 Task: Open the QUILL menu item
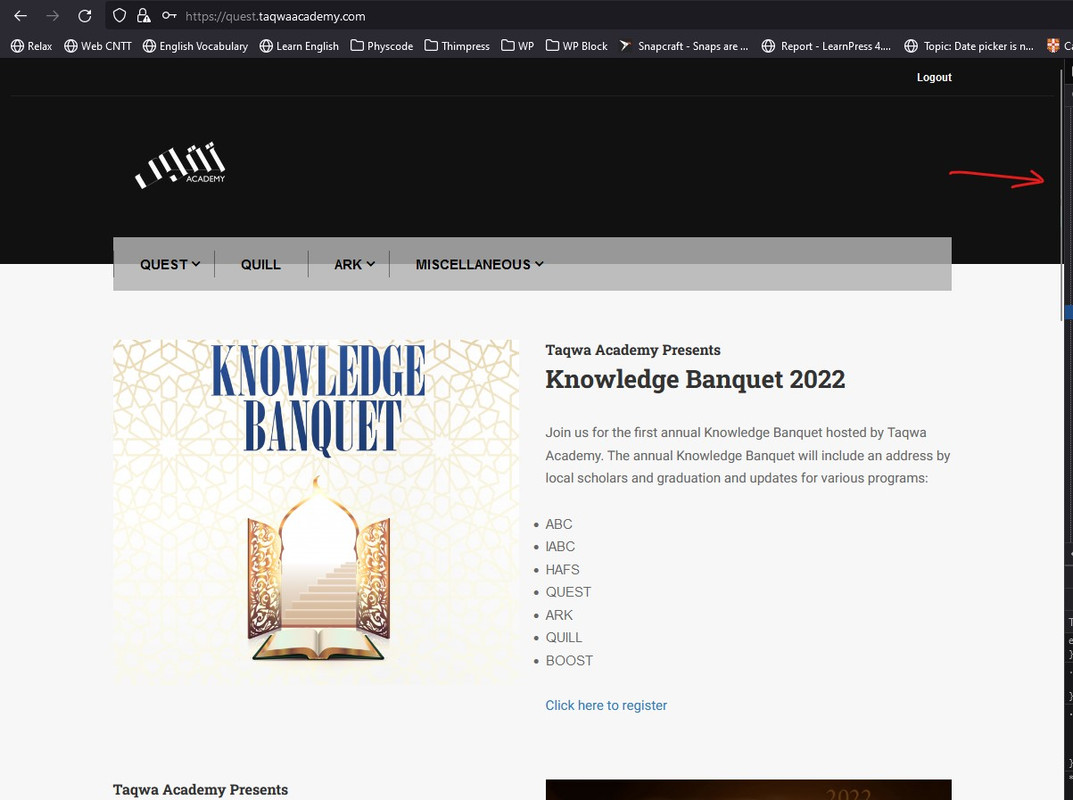(x=261, y=264)
